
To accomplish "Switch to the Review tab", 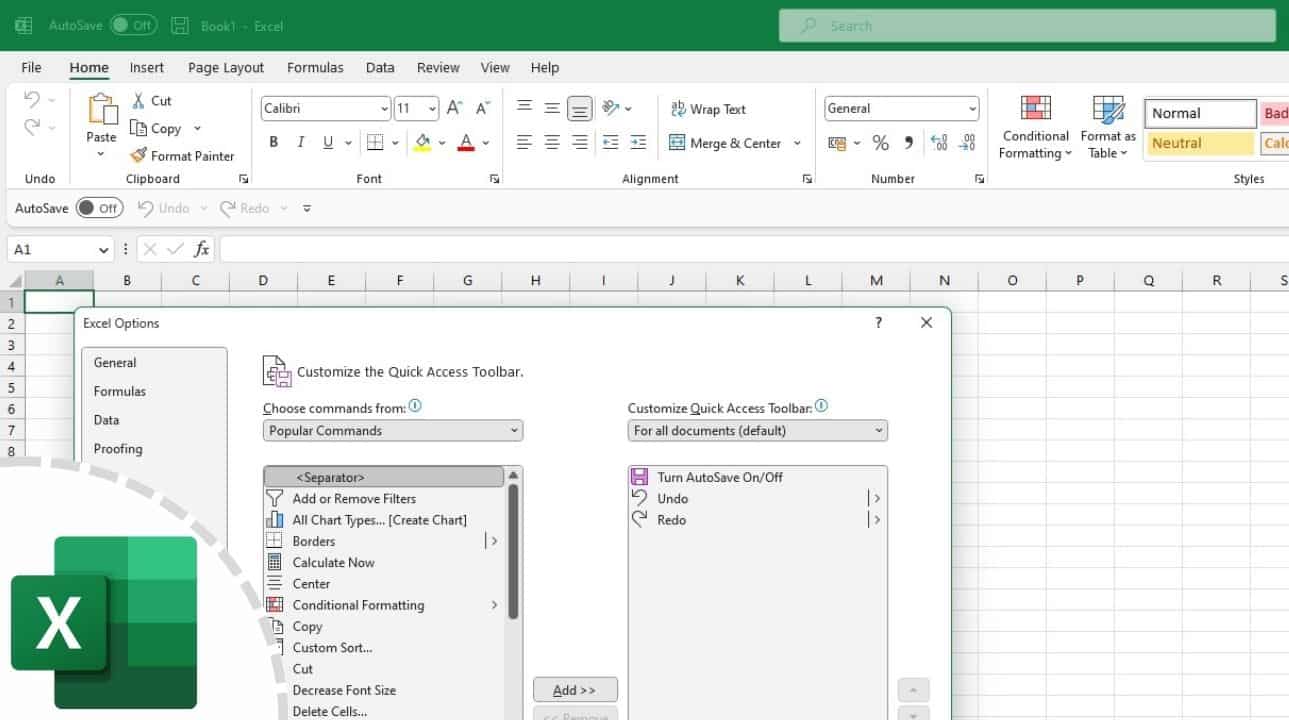I will [438, 68].
